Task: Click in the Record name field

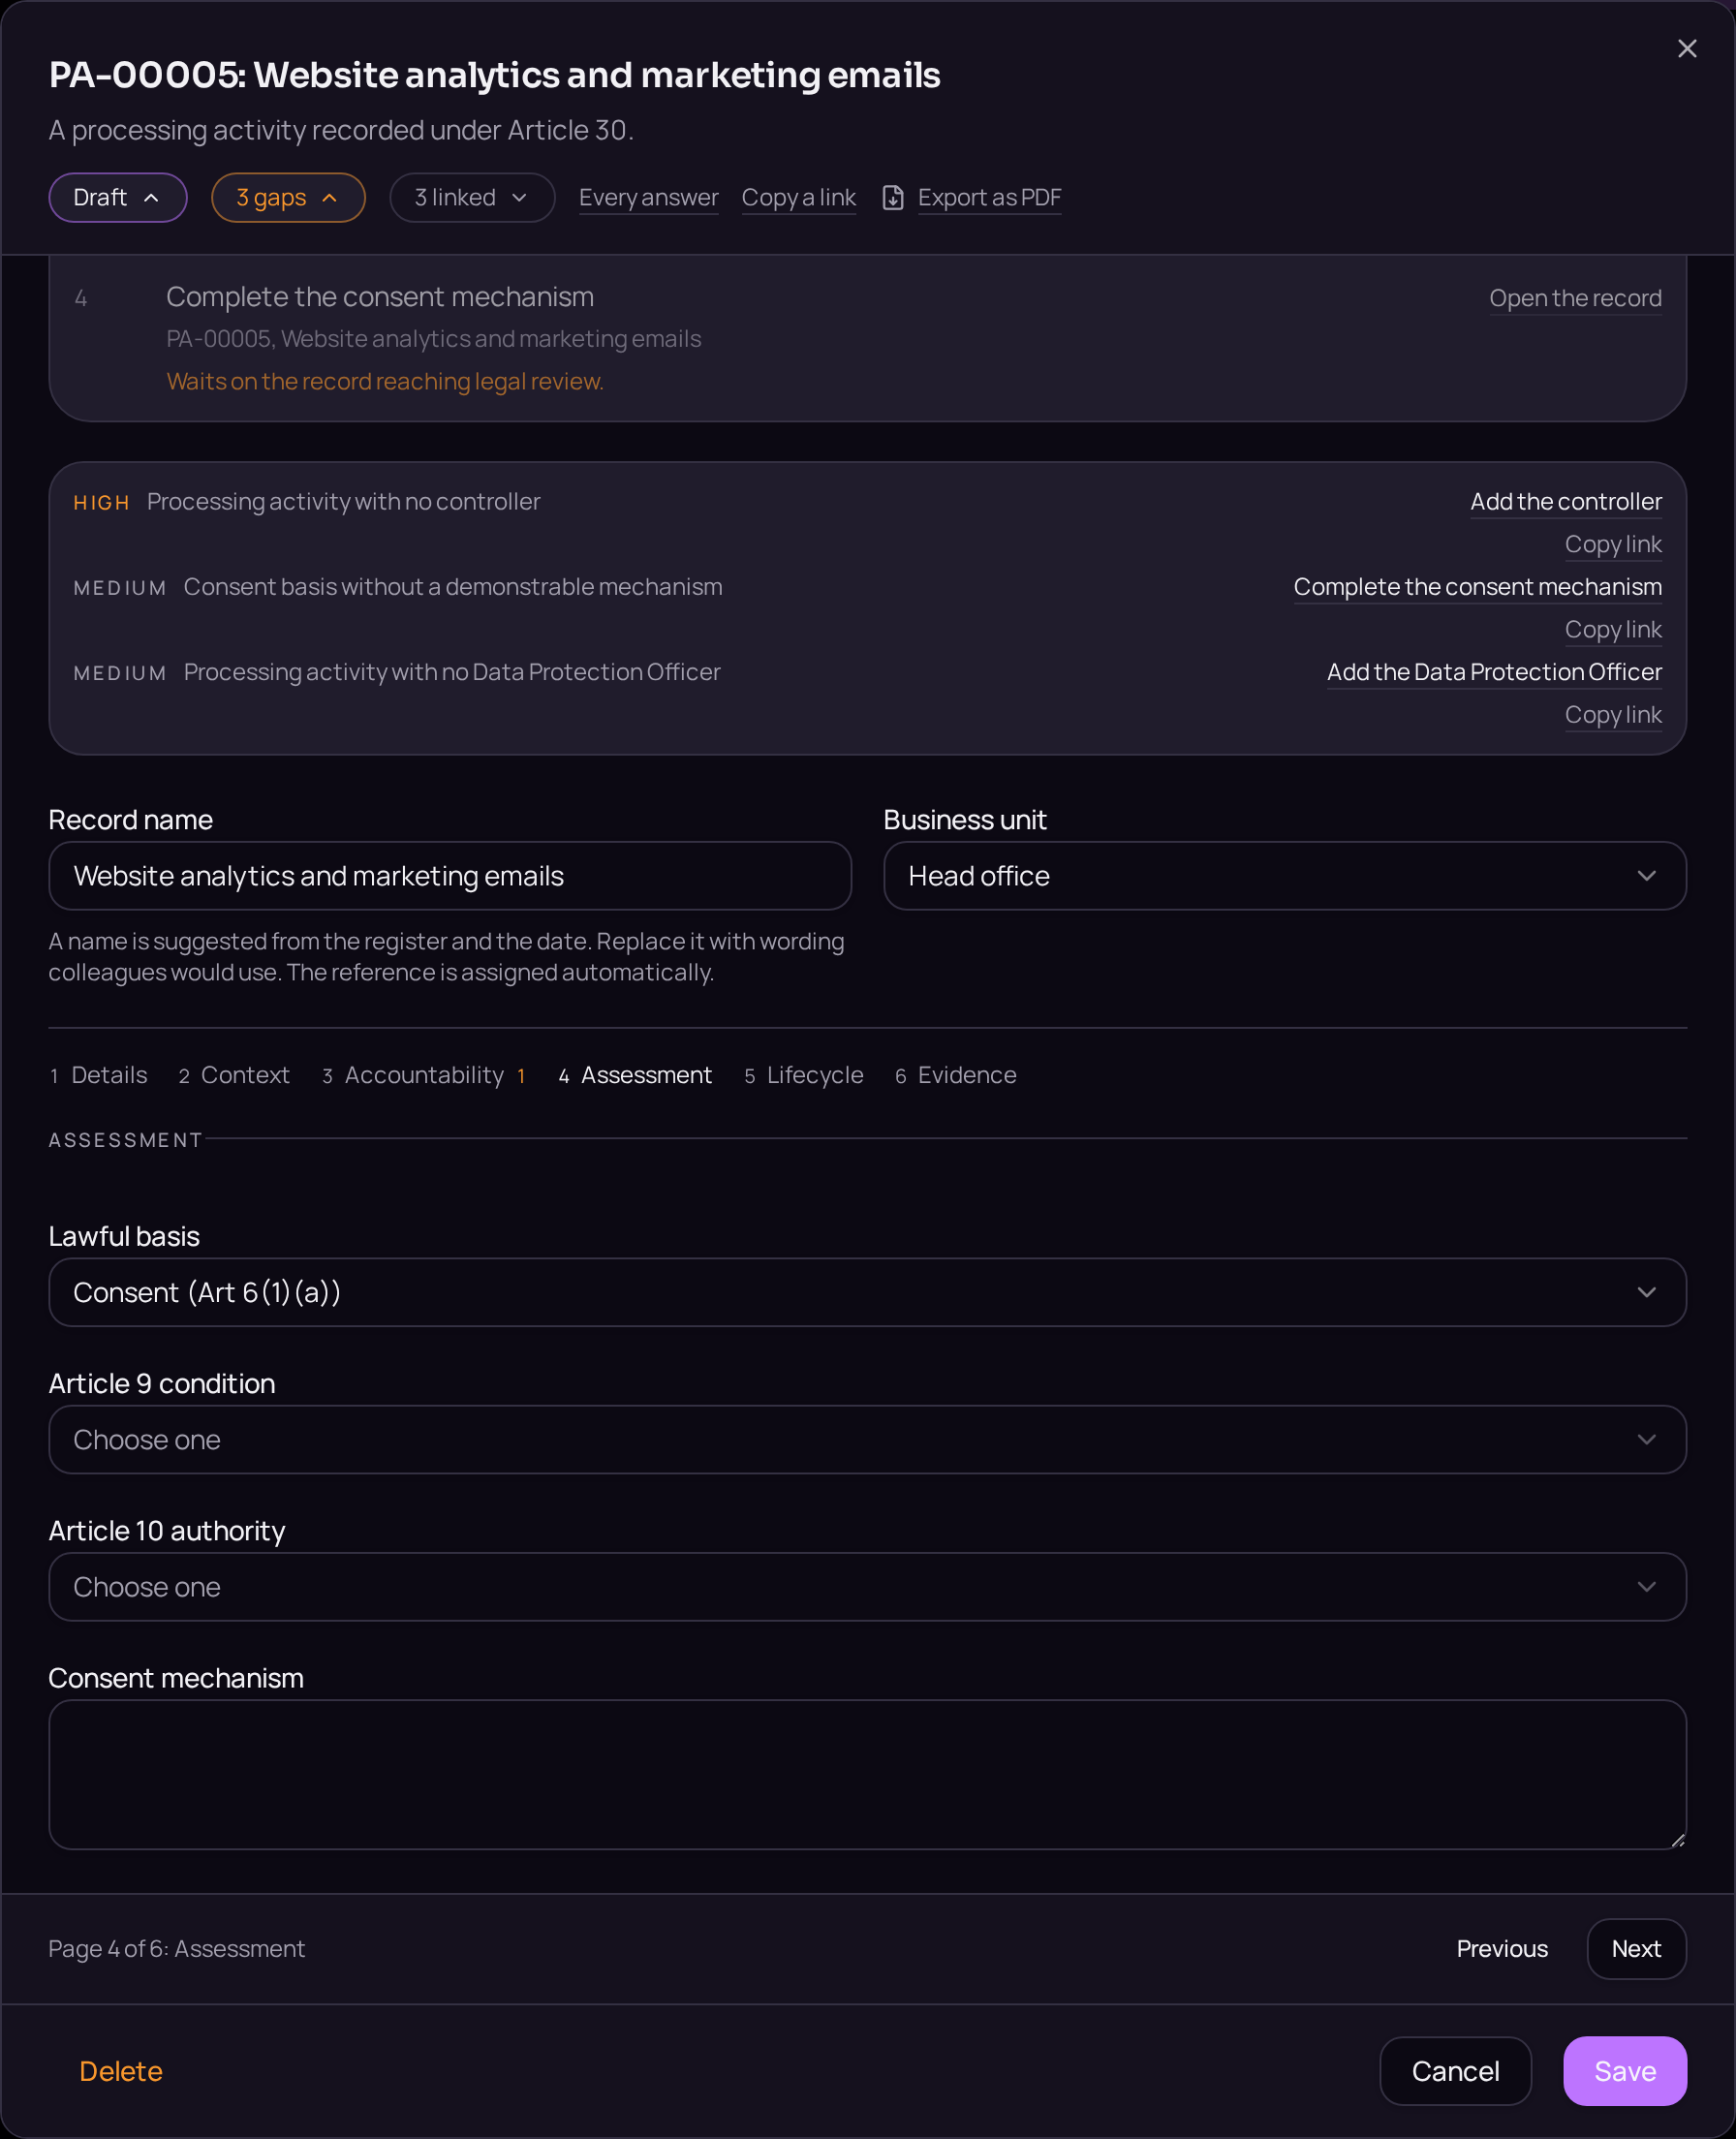Action: [x=450, y=876]
